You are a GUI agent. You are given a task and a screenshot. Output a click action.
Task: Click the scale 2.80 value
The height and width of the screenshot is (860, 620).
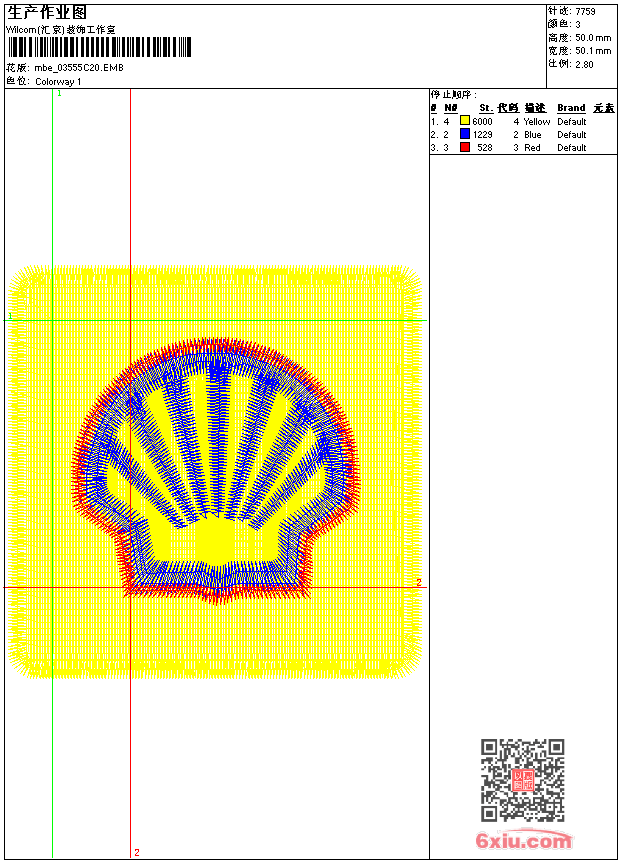[x=584, y=64]
